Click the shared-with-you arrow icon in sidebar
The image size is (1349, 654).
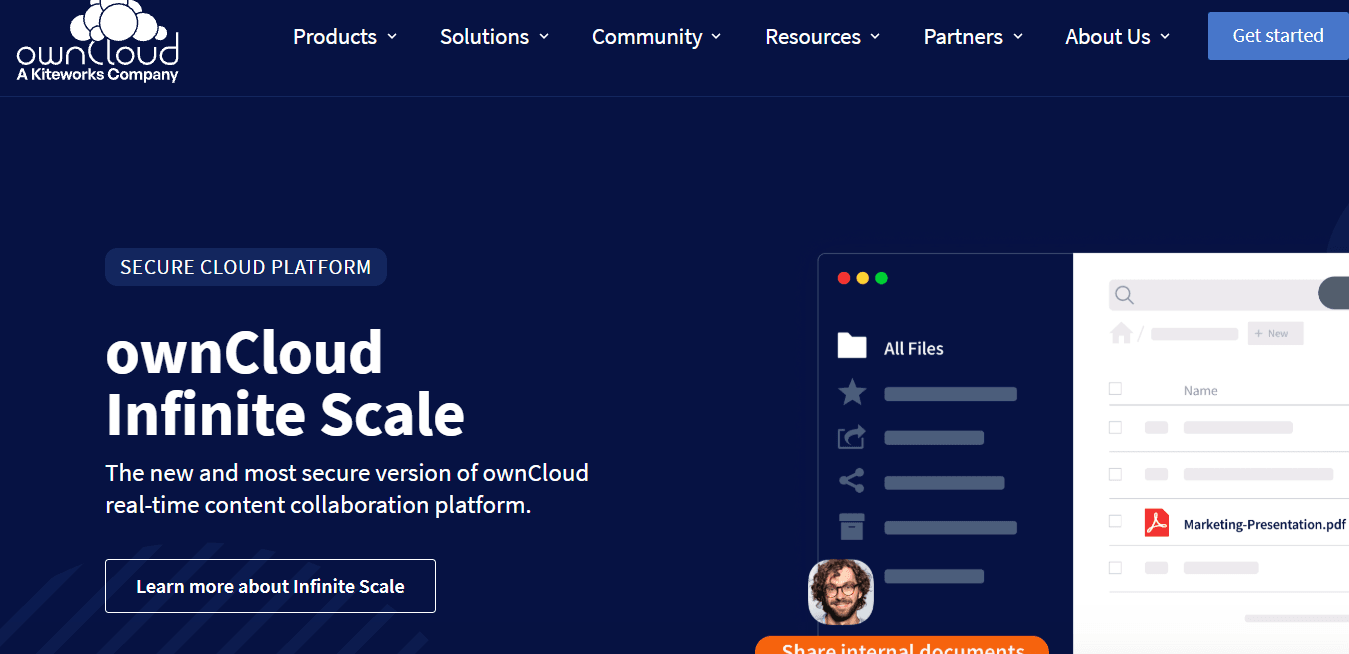pyautogui.click(x=852, y=437)
